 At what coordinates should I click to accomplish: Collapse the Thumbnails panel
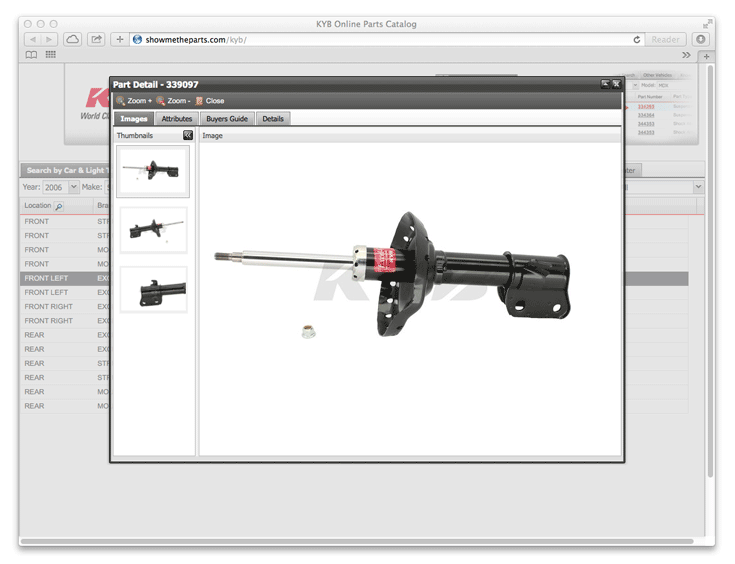[x=188, y=135]
